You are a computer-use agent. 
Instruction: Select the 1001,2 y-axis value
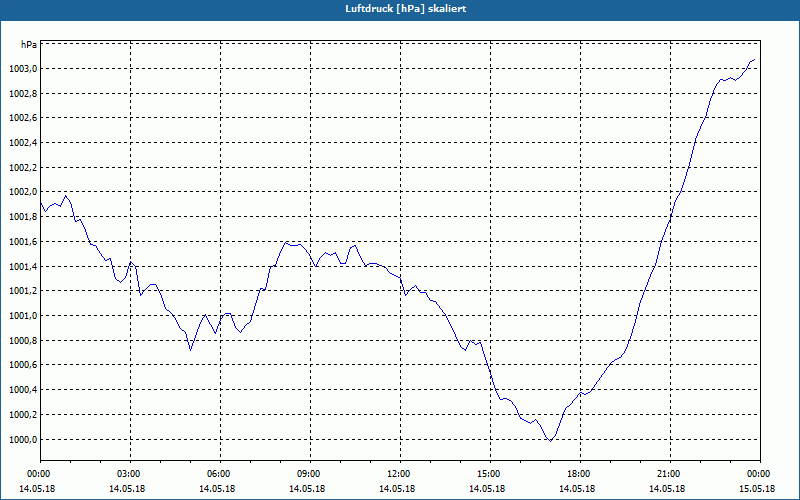(23, 291)
